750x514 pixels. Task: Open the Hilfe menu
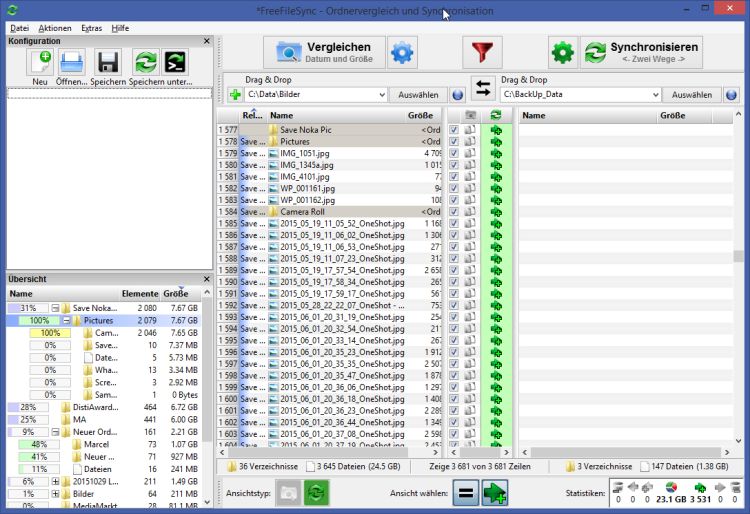(x=120, y=28)
